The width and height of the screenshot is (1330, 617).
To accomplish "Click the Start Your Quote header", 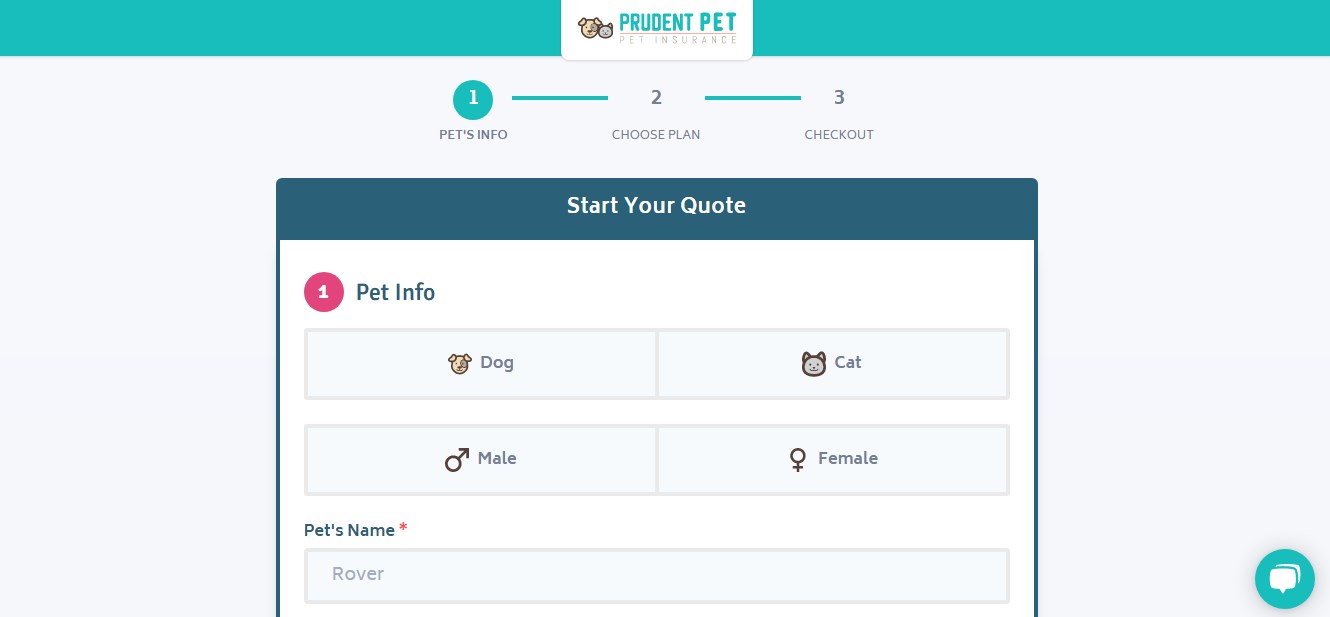I will 657,206.
